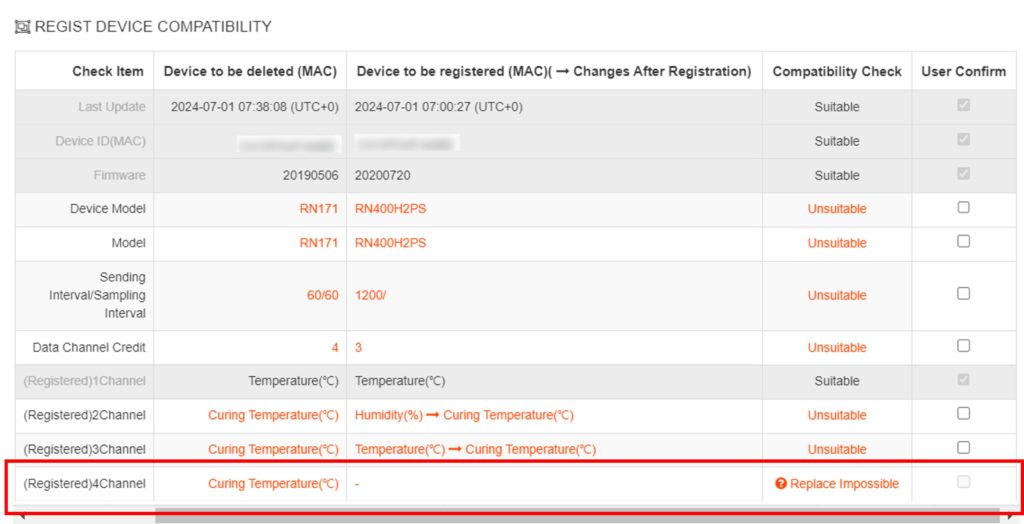
Task: Click Humidity to Curing Temperature change text
Action: point(464,416)
